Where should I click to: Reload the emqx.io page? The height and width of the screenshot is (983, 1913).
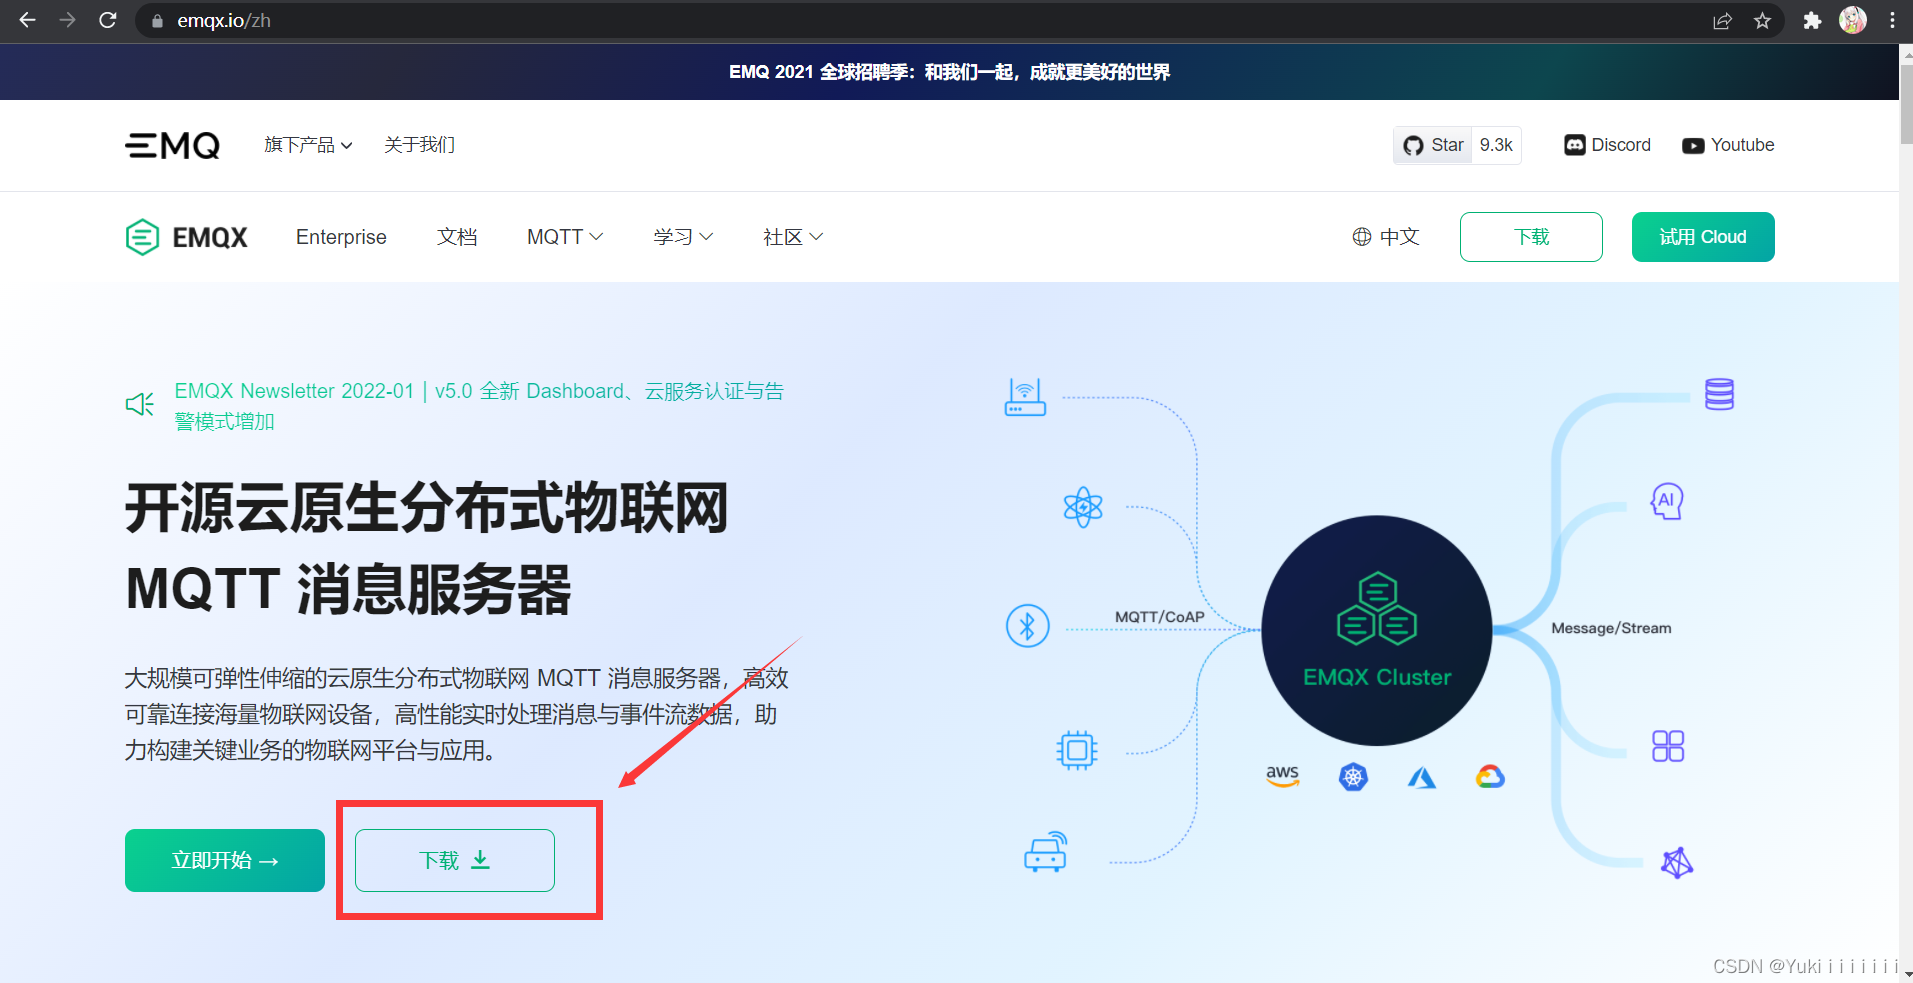tap(108, 20)
